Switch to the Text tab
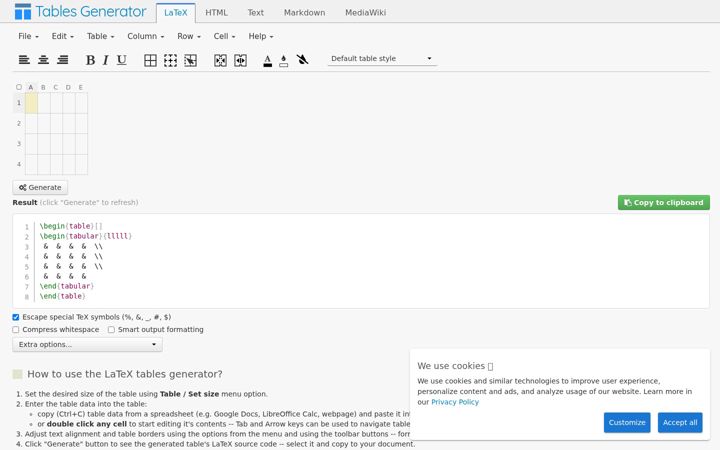 (x=256, y=13)
